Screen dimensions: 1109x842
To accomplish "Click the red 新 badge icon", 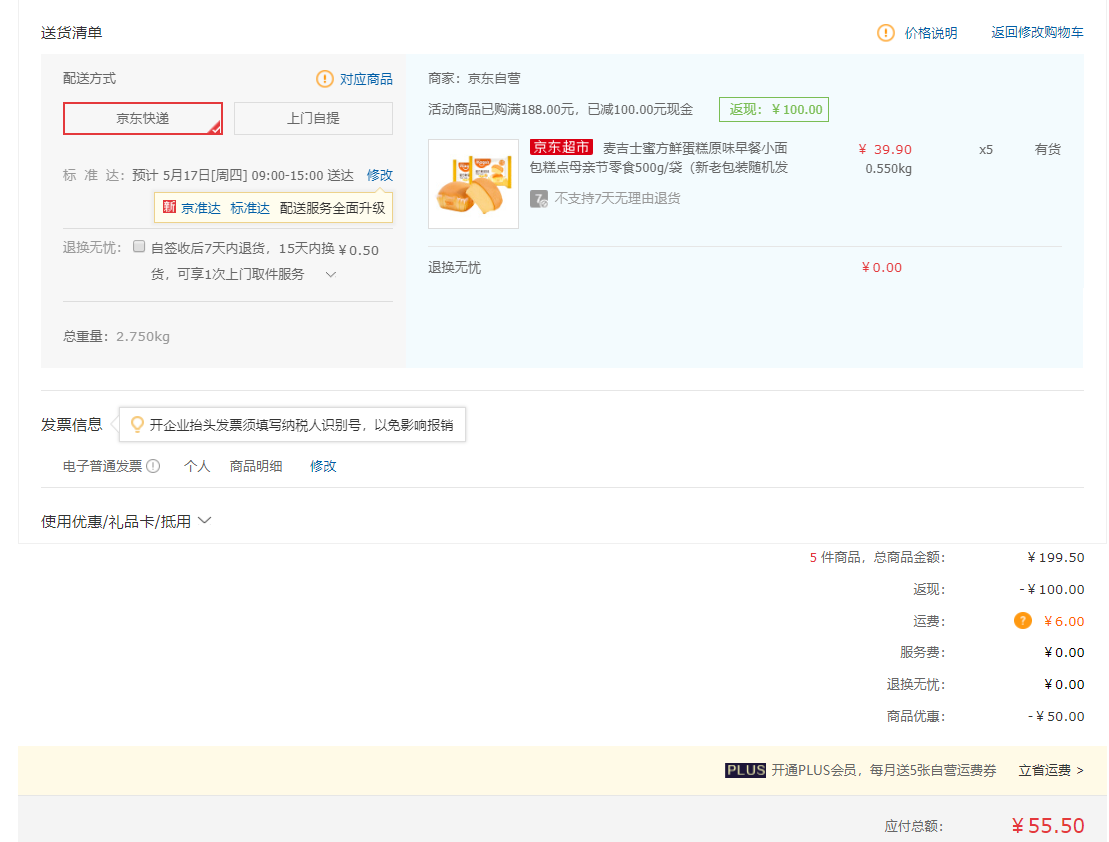I will 169,207.
